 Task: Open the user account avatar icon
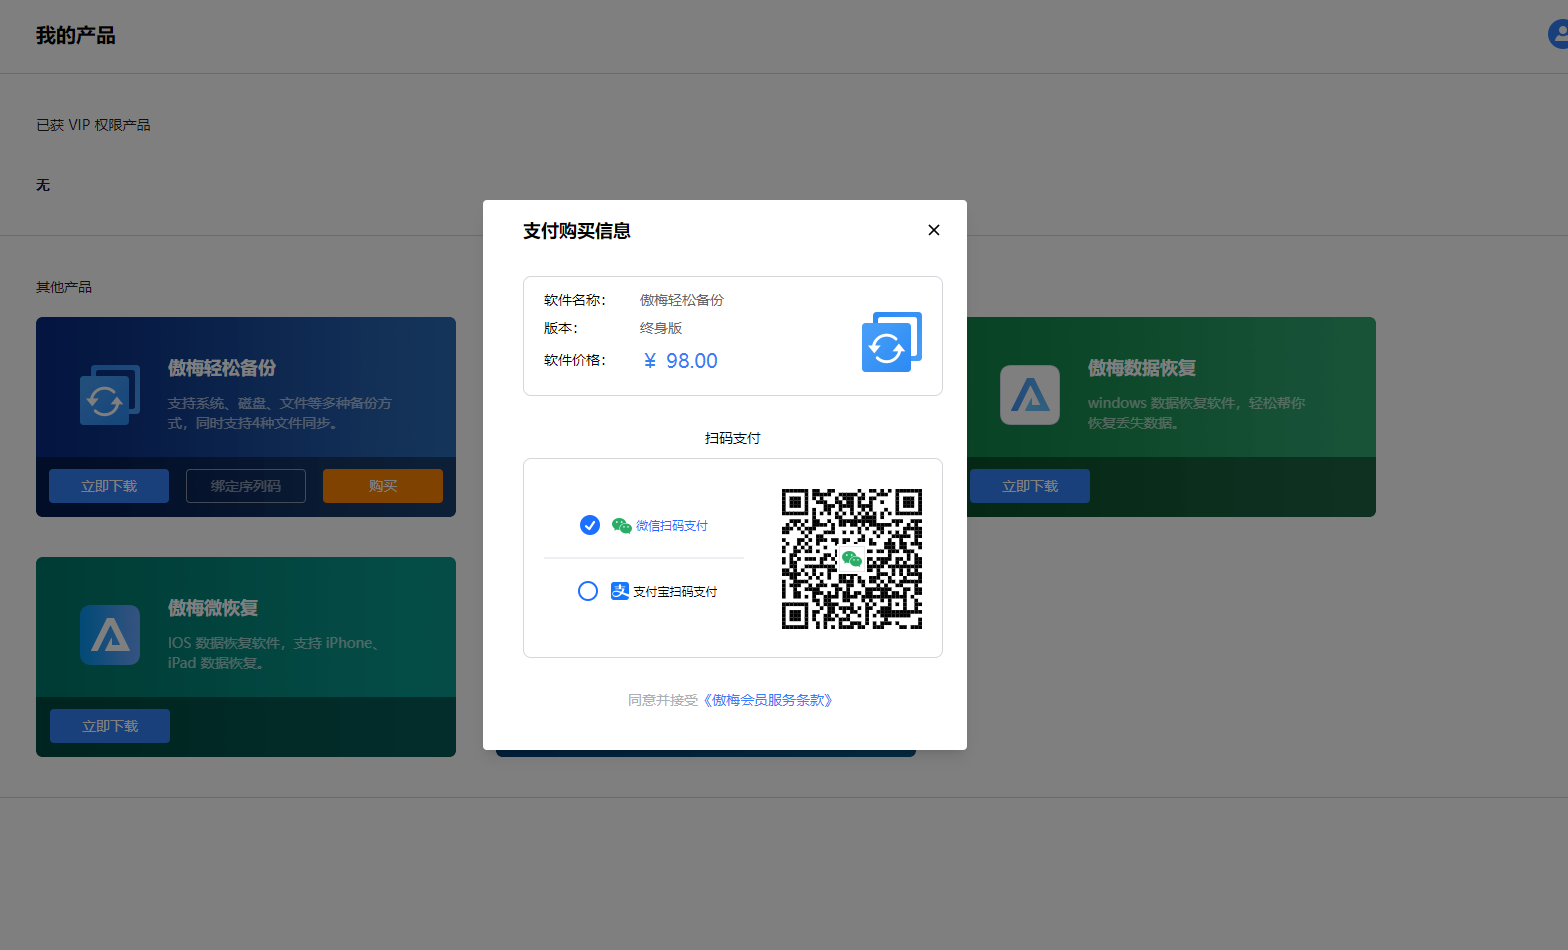click(x=1558, y=34)
